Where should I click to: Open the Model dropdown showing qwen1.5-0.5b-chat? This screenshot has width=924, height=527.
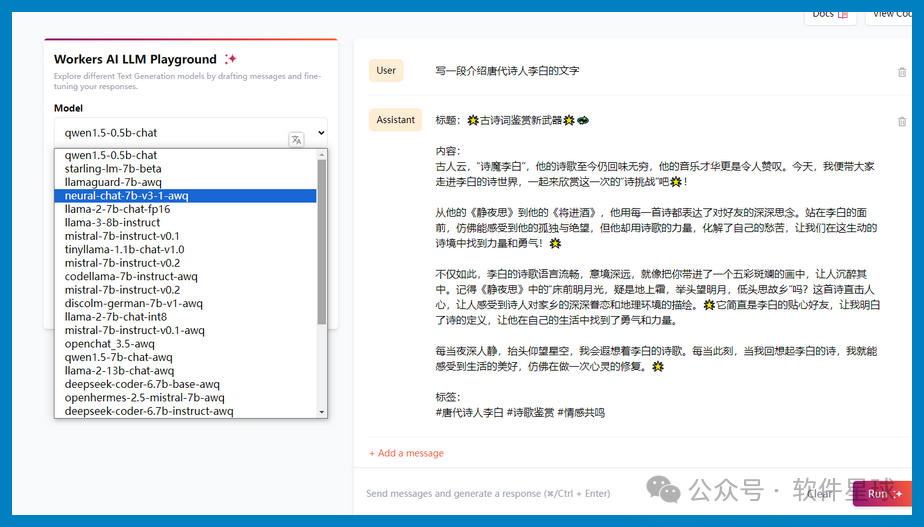(190, 133)
